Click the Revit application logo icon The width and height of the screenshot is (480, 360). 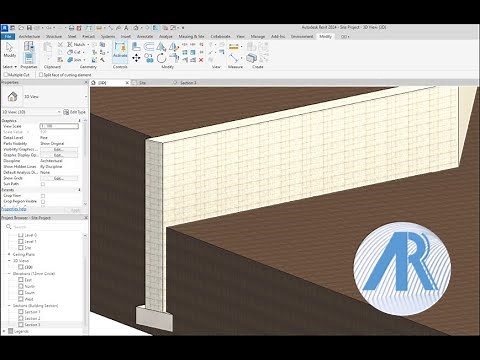click(x=5, y=28)
